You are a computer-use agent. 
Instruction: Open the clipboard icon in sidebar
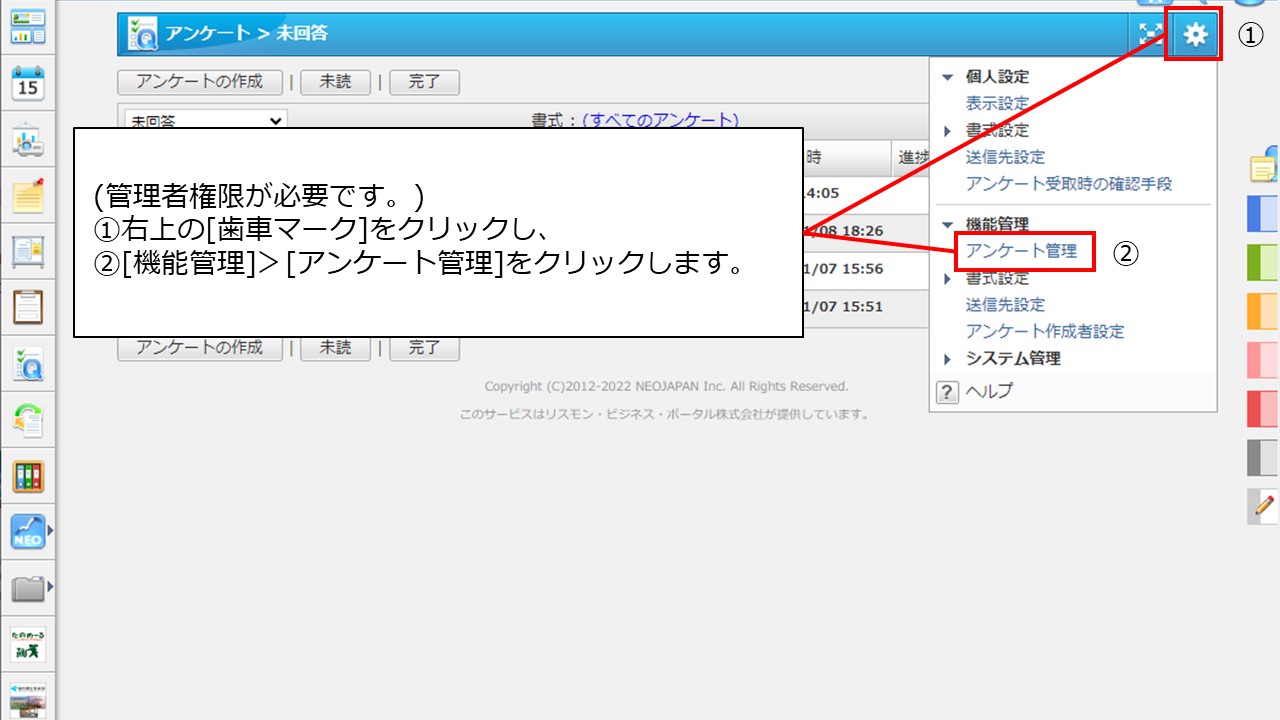[28, 307]
